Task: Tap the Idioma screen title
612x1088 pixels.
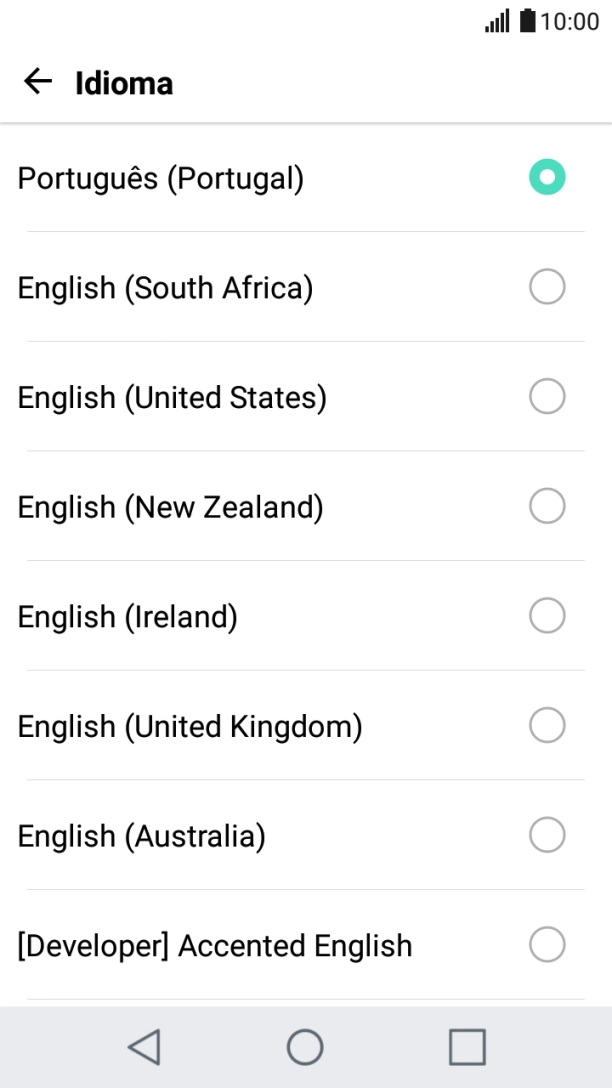Action: (x=124, y=83)
